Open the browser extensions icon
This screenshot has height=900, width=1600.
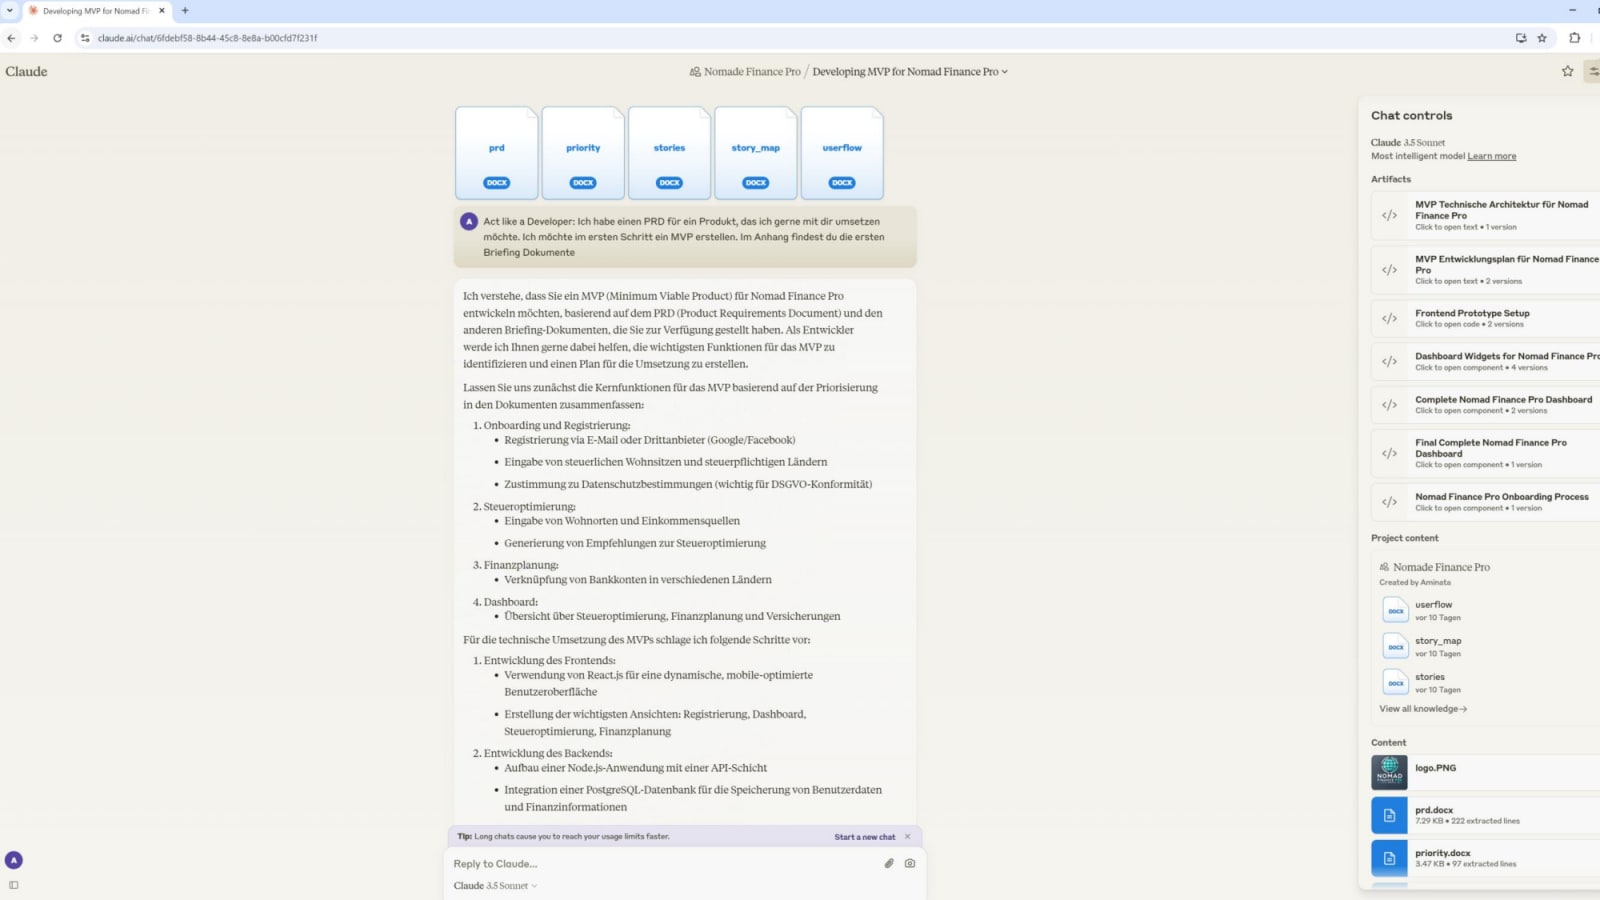click(x=1575, y=38)
